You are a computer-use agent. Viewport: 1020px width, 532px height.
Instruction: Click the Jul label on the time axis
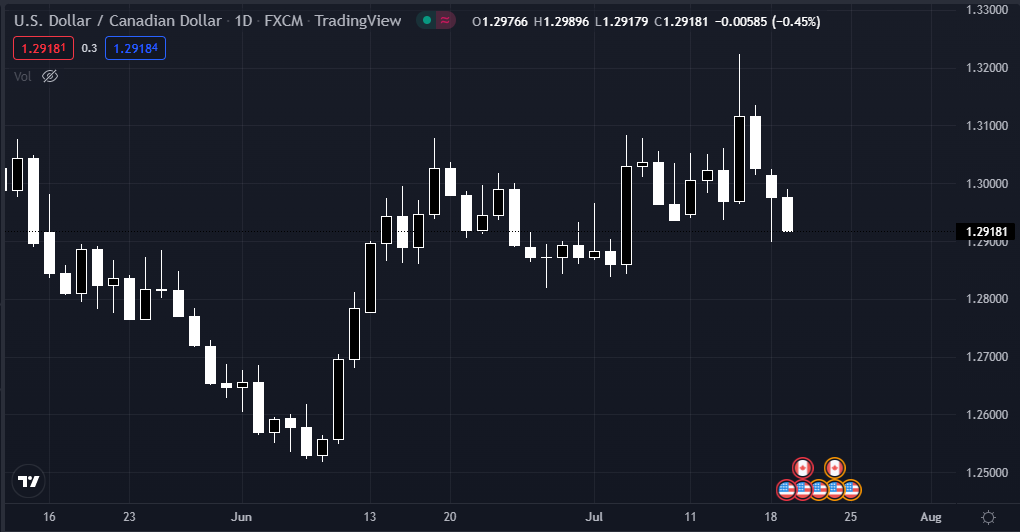pyautogui.click(x=594, y=517)
